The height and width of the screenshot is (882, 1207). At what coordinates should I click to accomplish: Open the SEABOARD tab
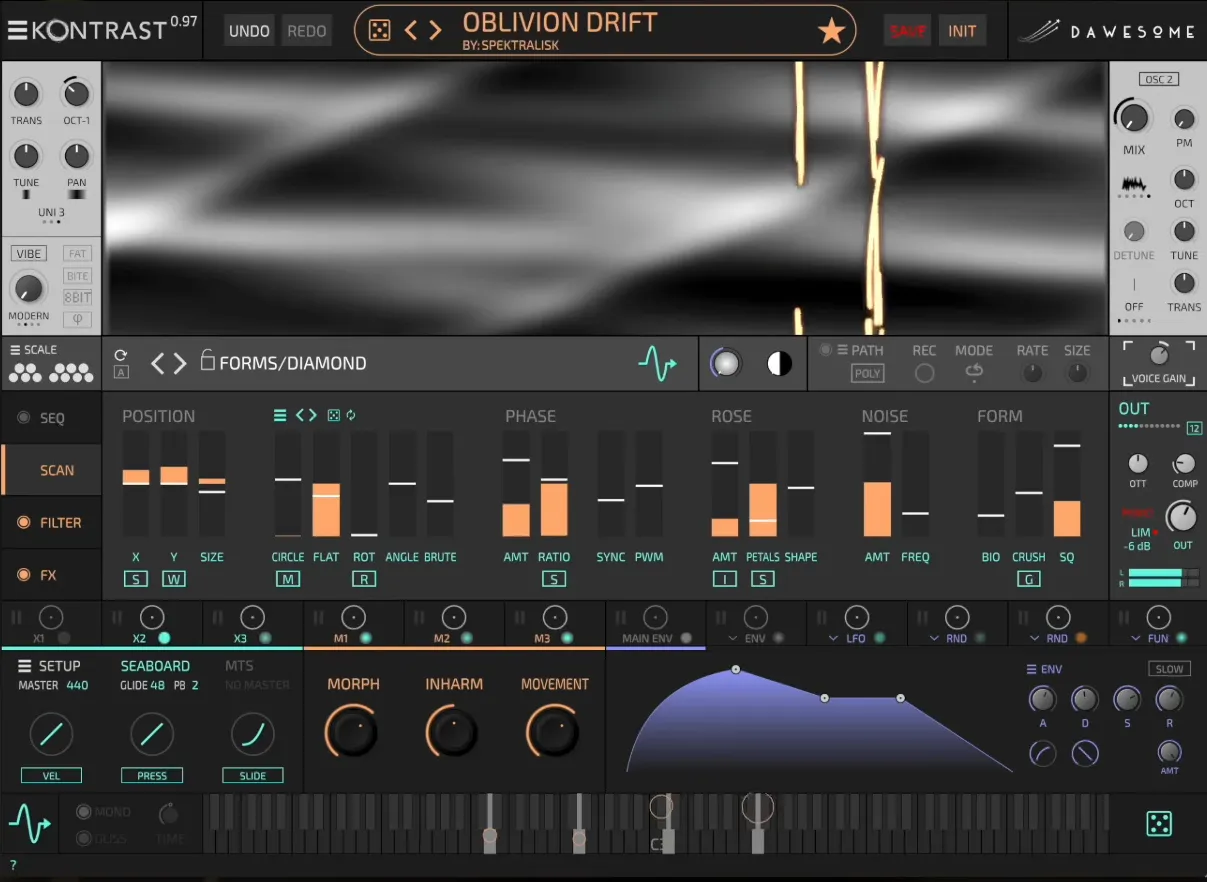click(x=155, y=666)
